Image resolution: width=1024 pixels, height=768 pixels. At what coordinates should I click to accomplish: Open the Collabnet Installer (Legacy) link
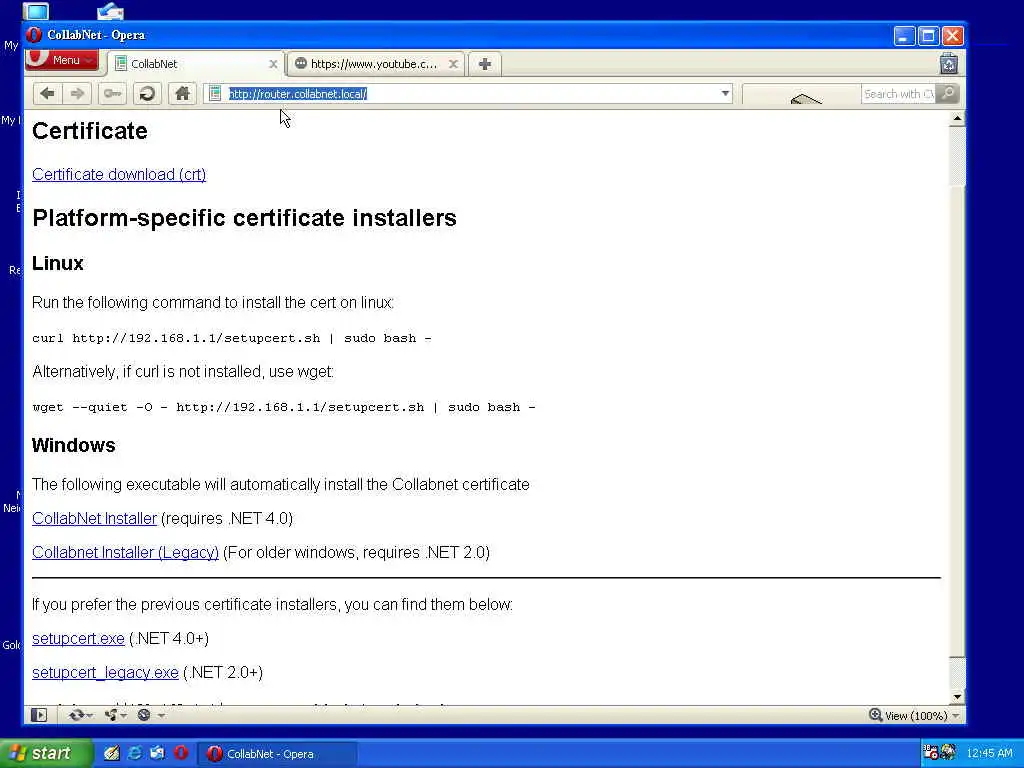(125, 552)
